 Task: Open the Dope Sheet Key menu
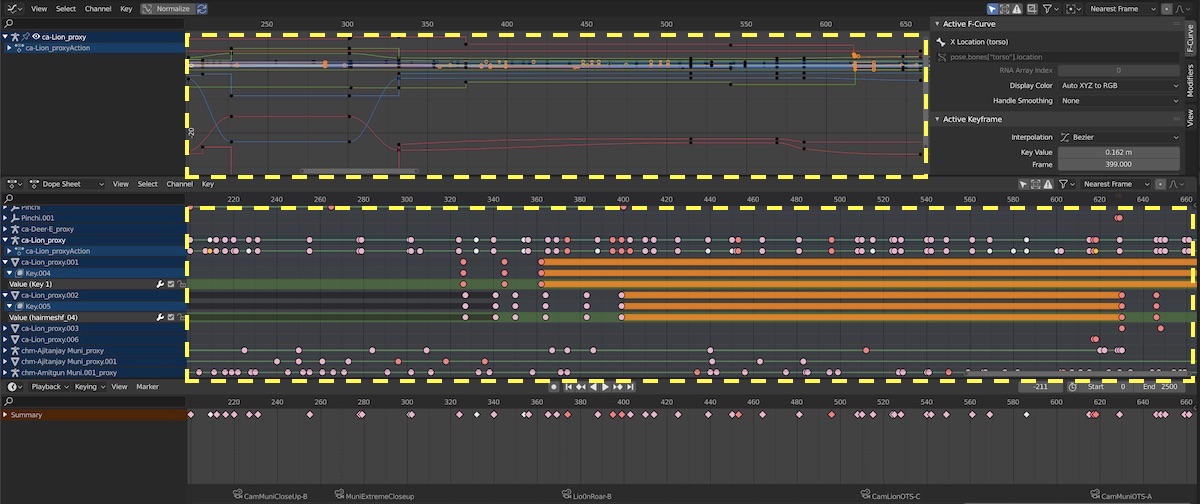208,184
